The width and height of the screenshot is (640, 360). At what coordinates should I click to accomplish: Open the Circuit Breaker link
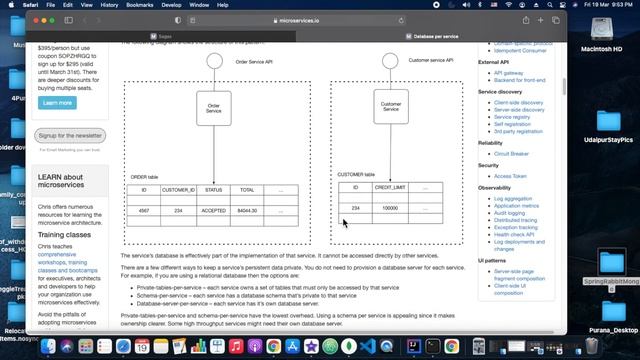tap(511, 154)
